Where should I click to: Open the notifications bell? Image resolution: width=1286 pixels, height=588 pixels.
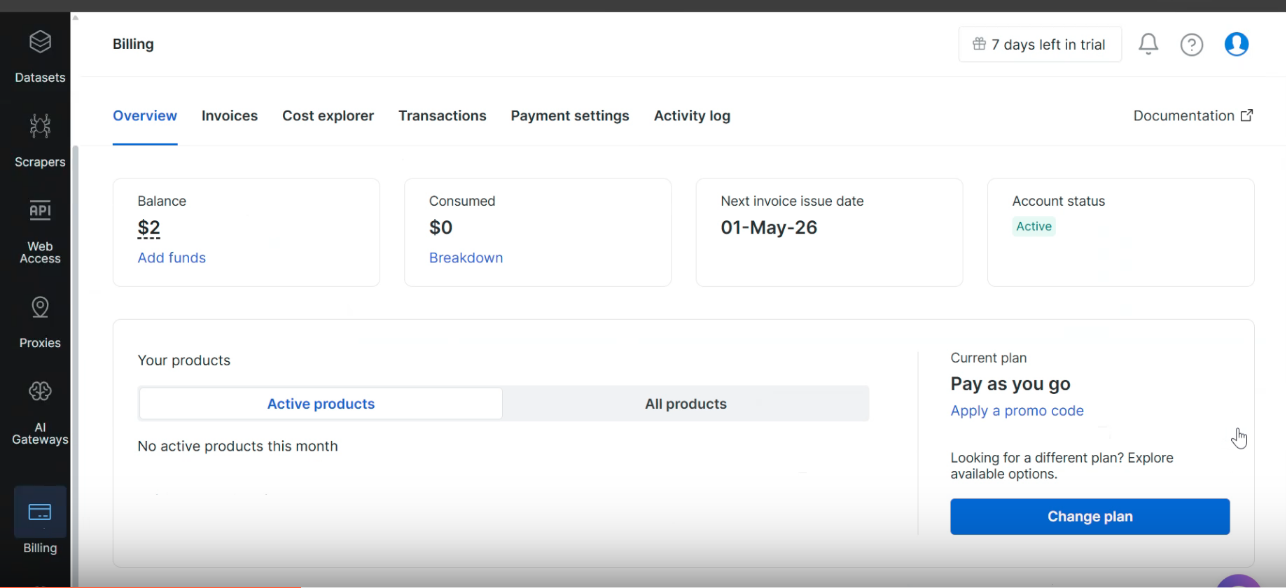[x=1148, y=44]
